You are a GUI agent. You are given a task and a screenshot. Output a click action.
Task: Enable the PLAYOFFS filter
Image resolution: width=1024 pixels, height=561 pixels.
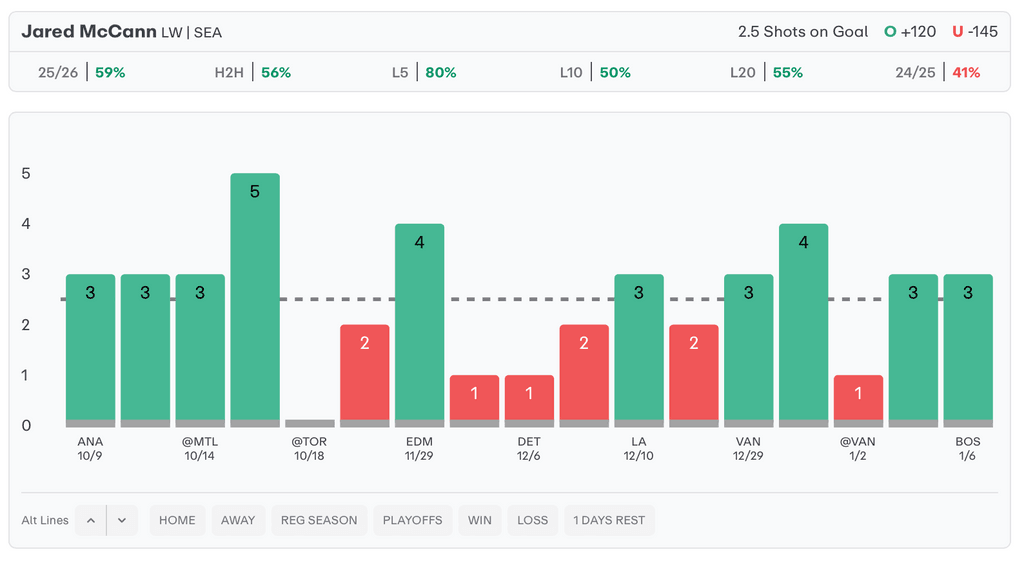412,520
